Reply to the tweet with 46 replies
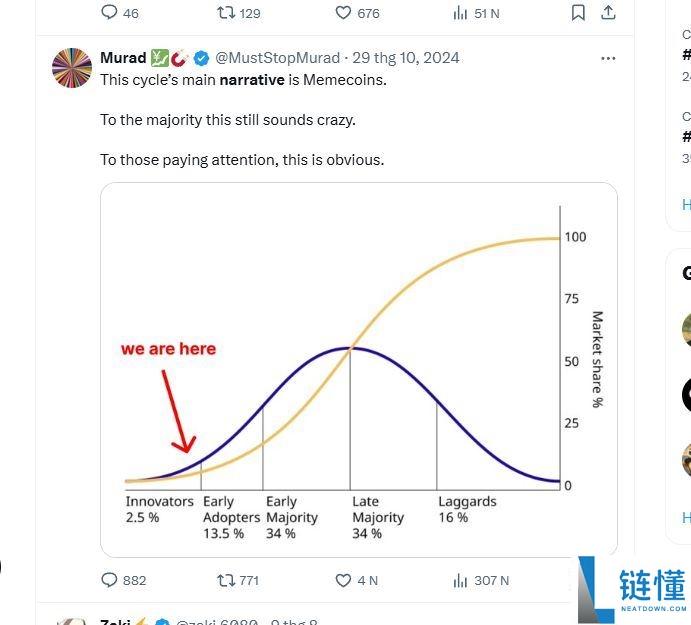691x625 pixels. click(110, 13)
